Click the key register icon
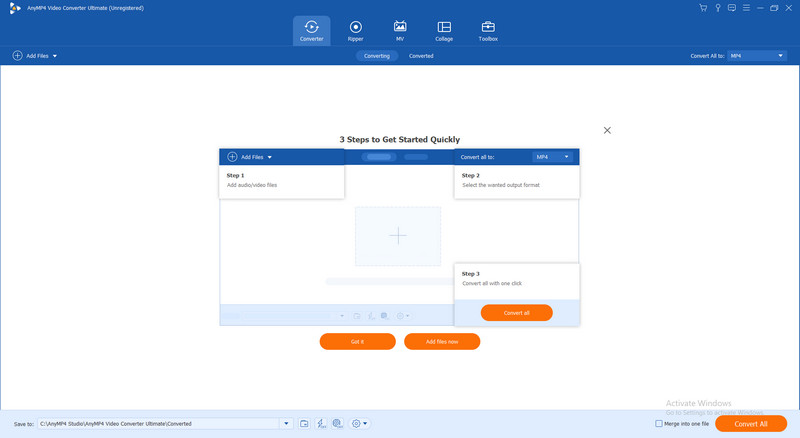Image resolution: width=800 pixels, height=438 pixels. pos(717,7)
